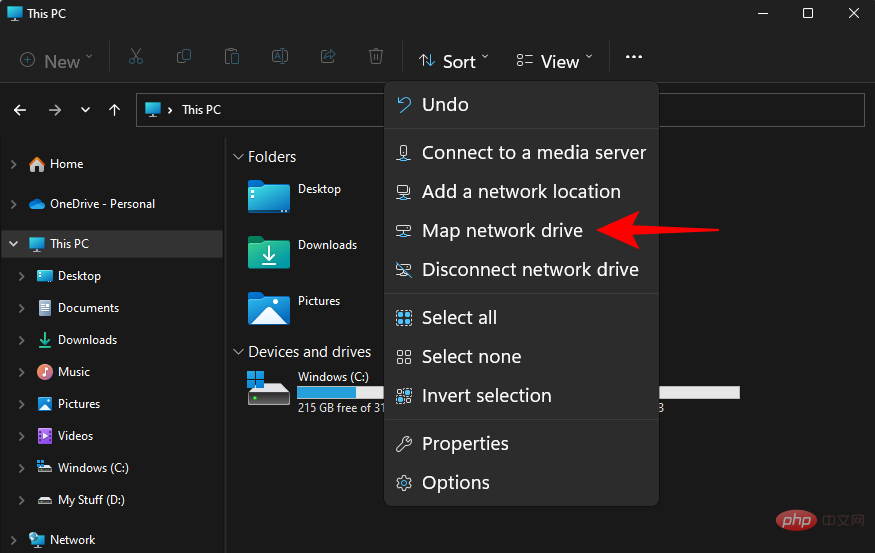This screenshot has width=875, height=553.
Task: Choose Select none from menu
Action: click(x=521, y=357)
